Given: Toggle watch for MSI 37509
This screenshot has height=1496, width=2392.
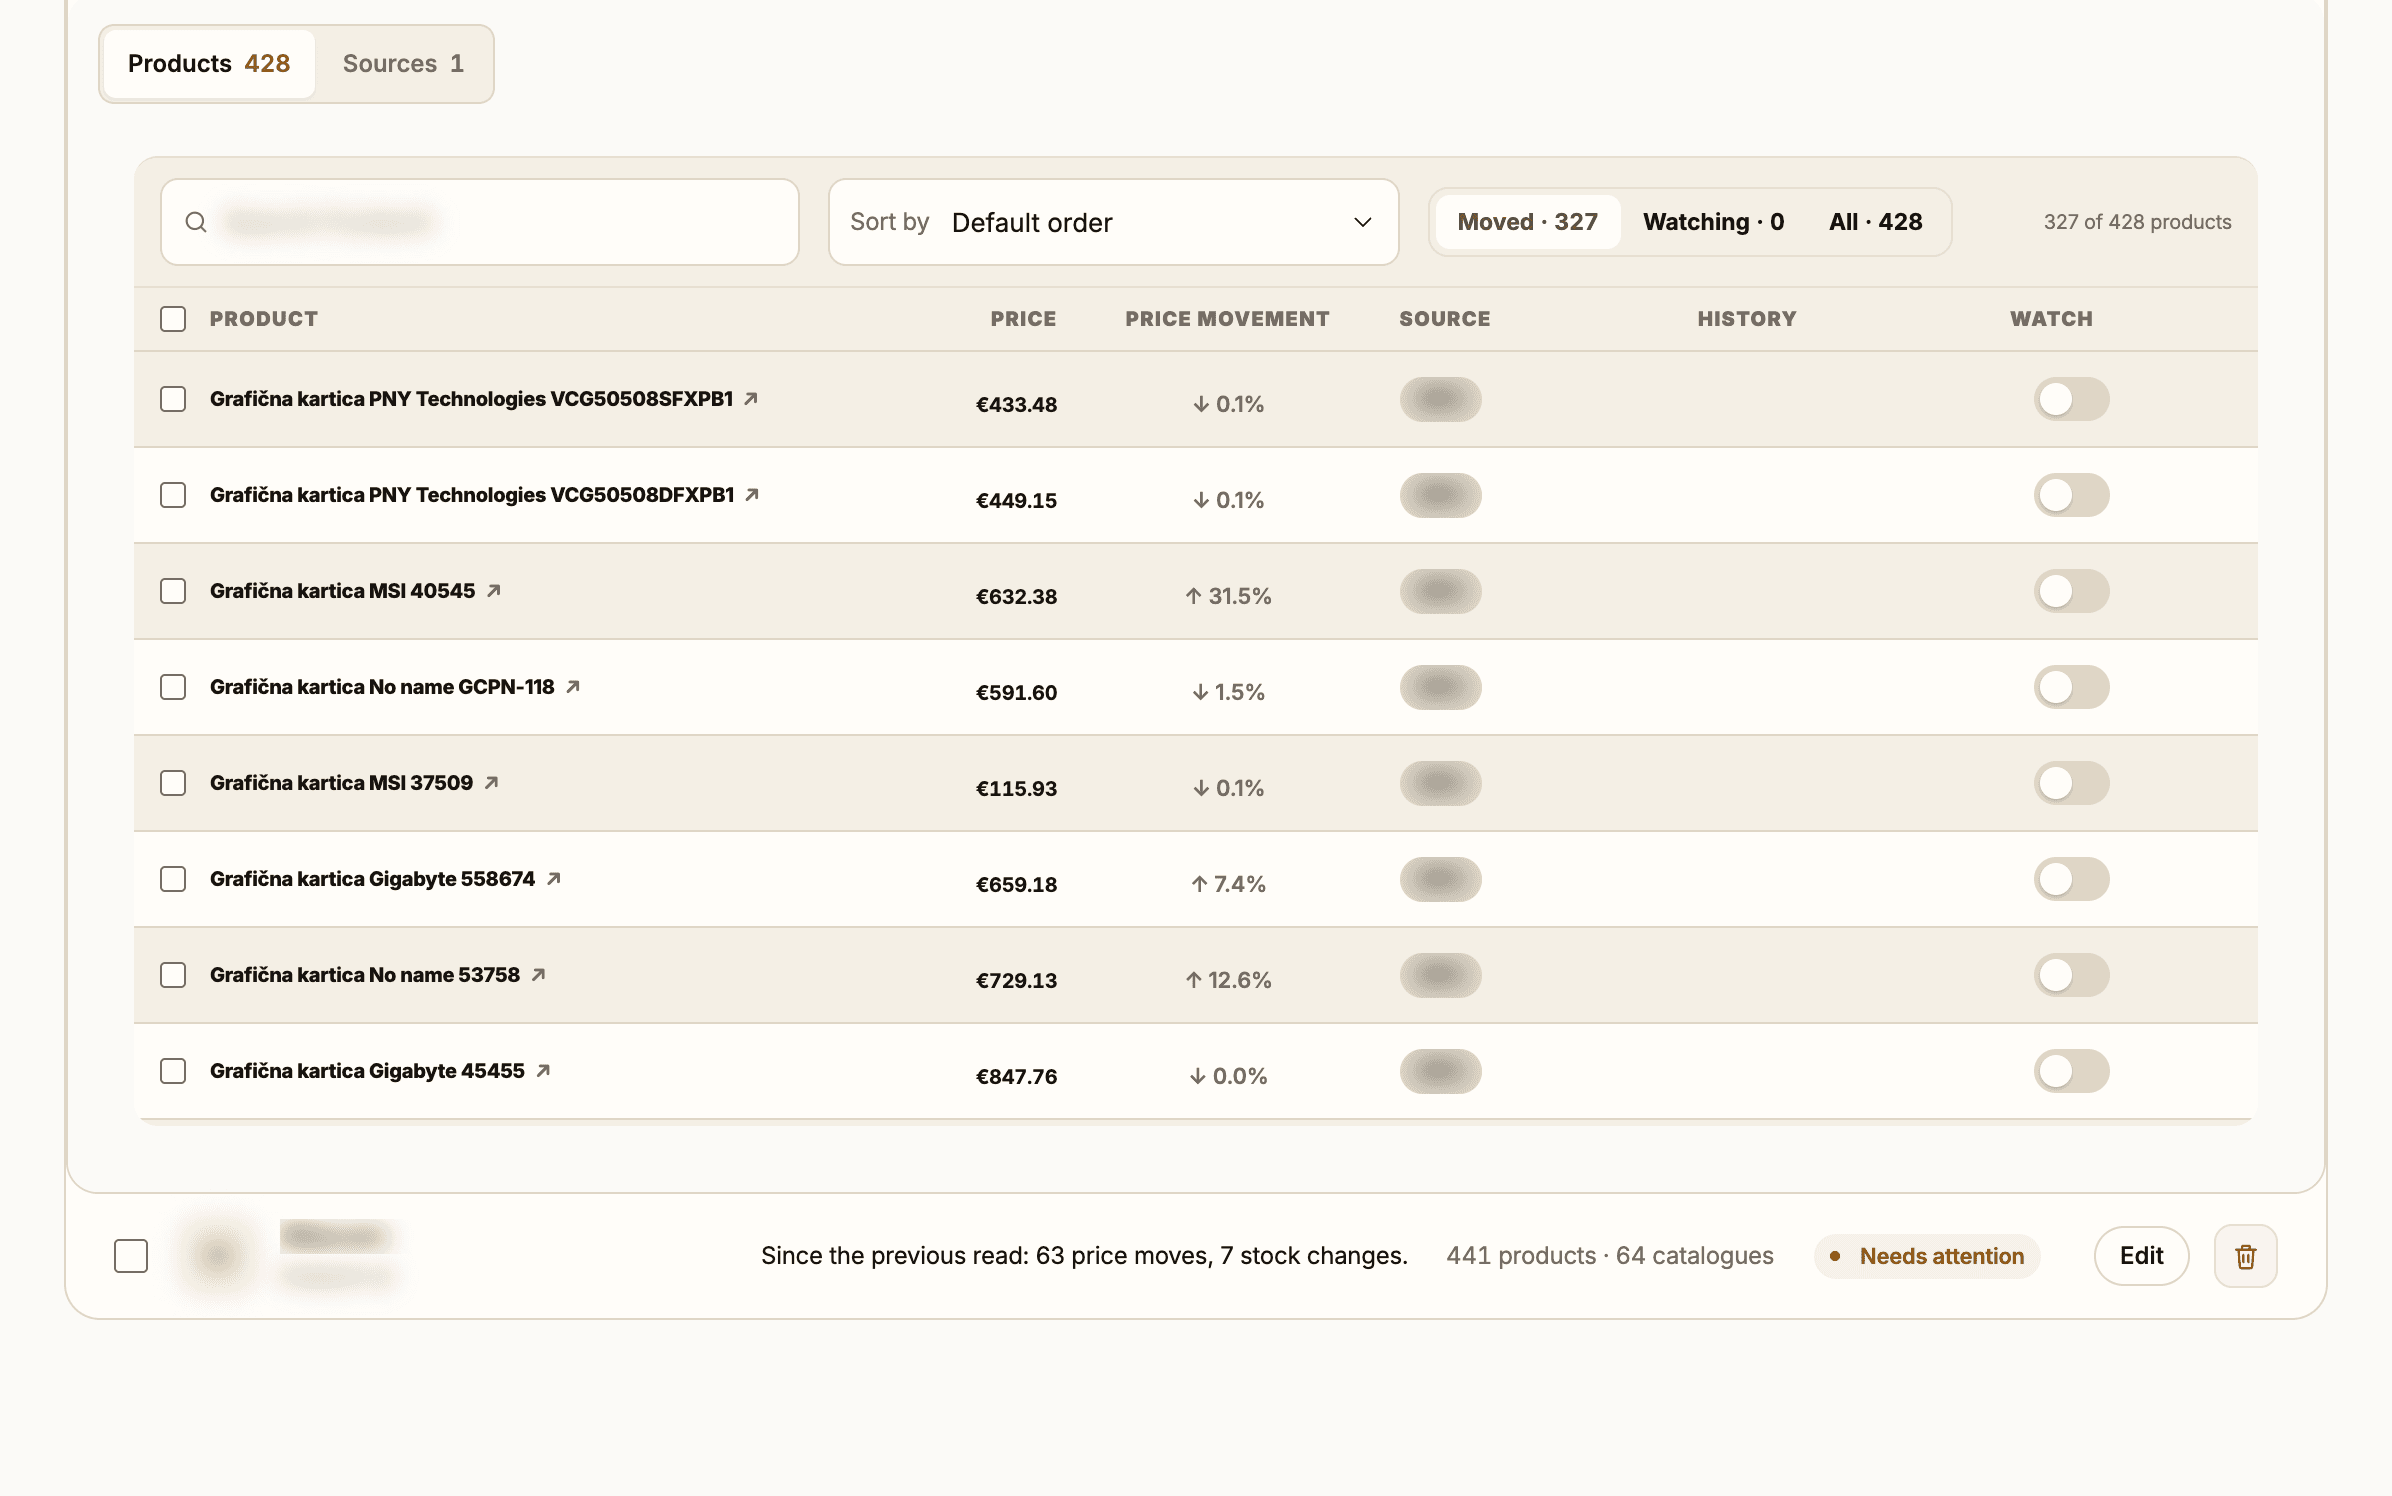Looking at the screenshot, I should (2071, 783).
